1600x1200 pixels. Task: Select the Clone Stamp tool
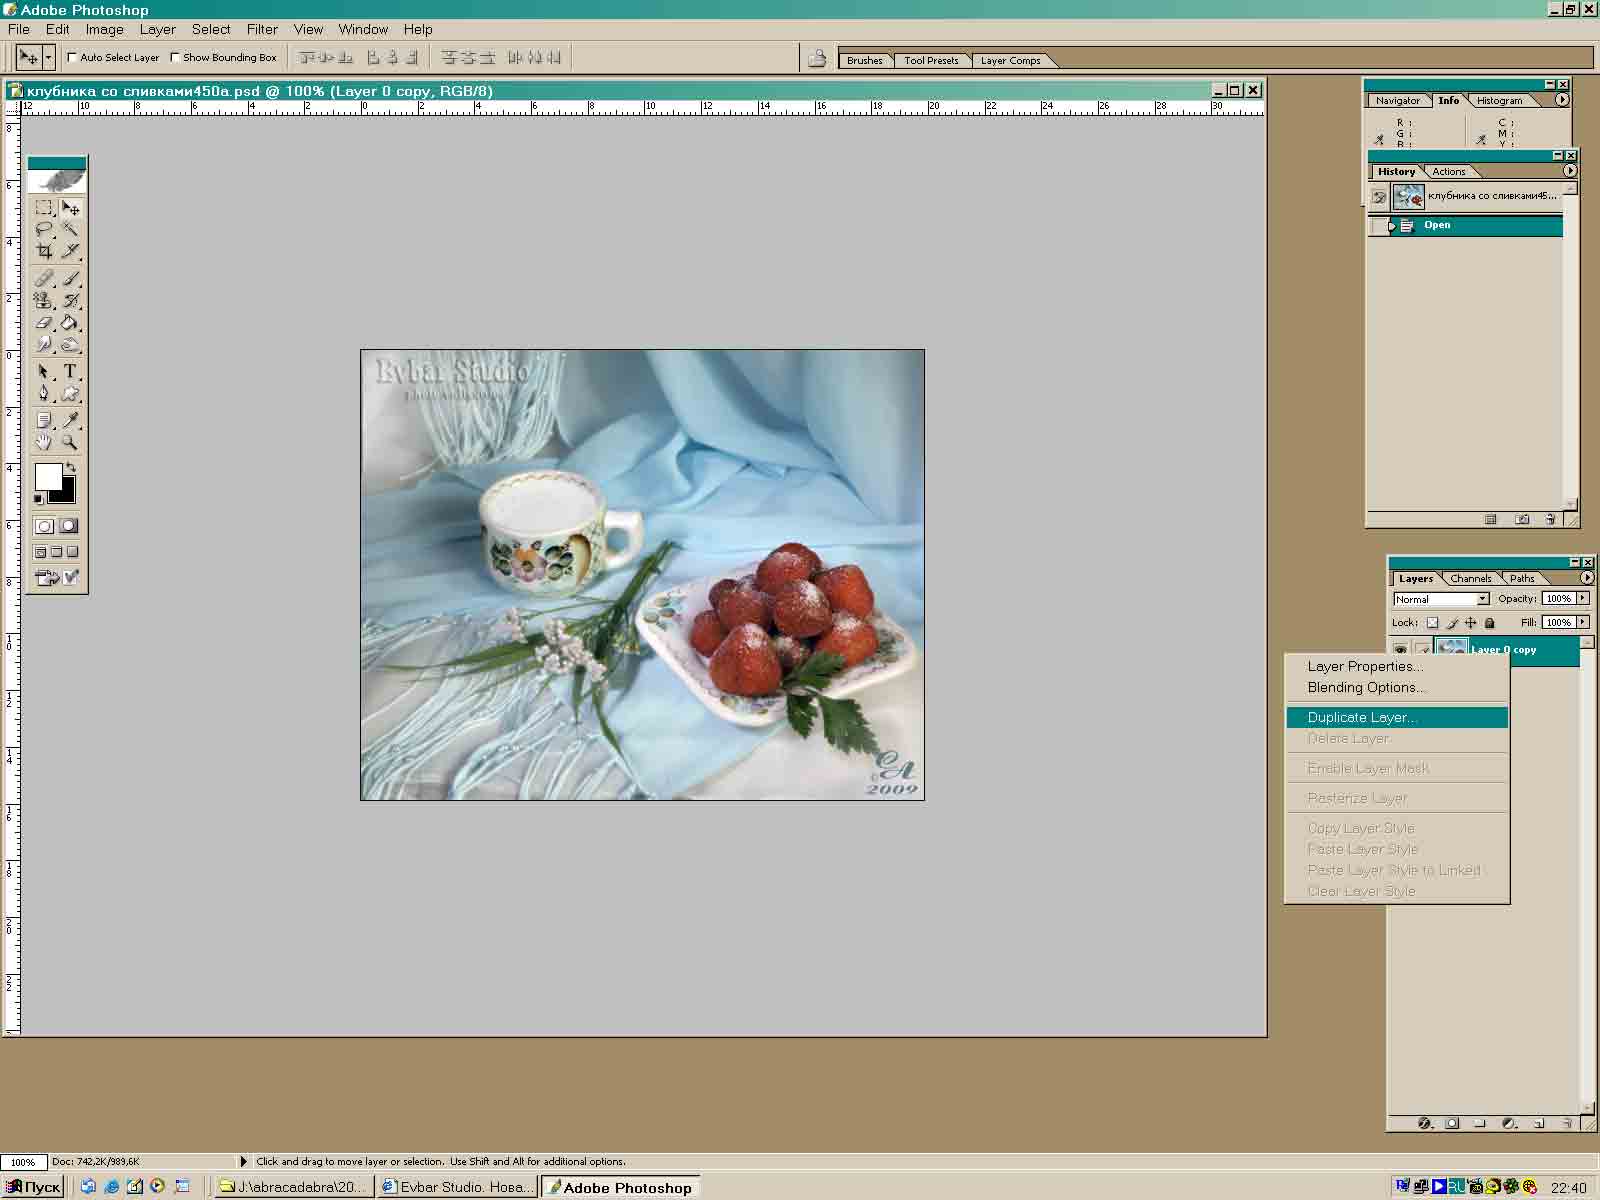[x=44, y=301]
